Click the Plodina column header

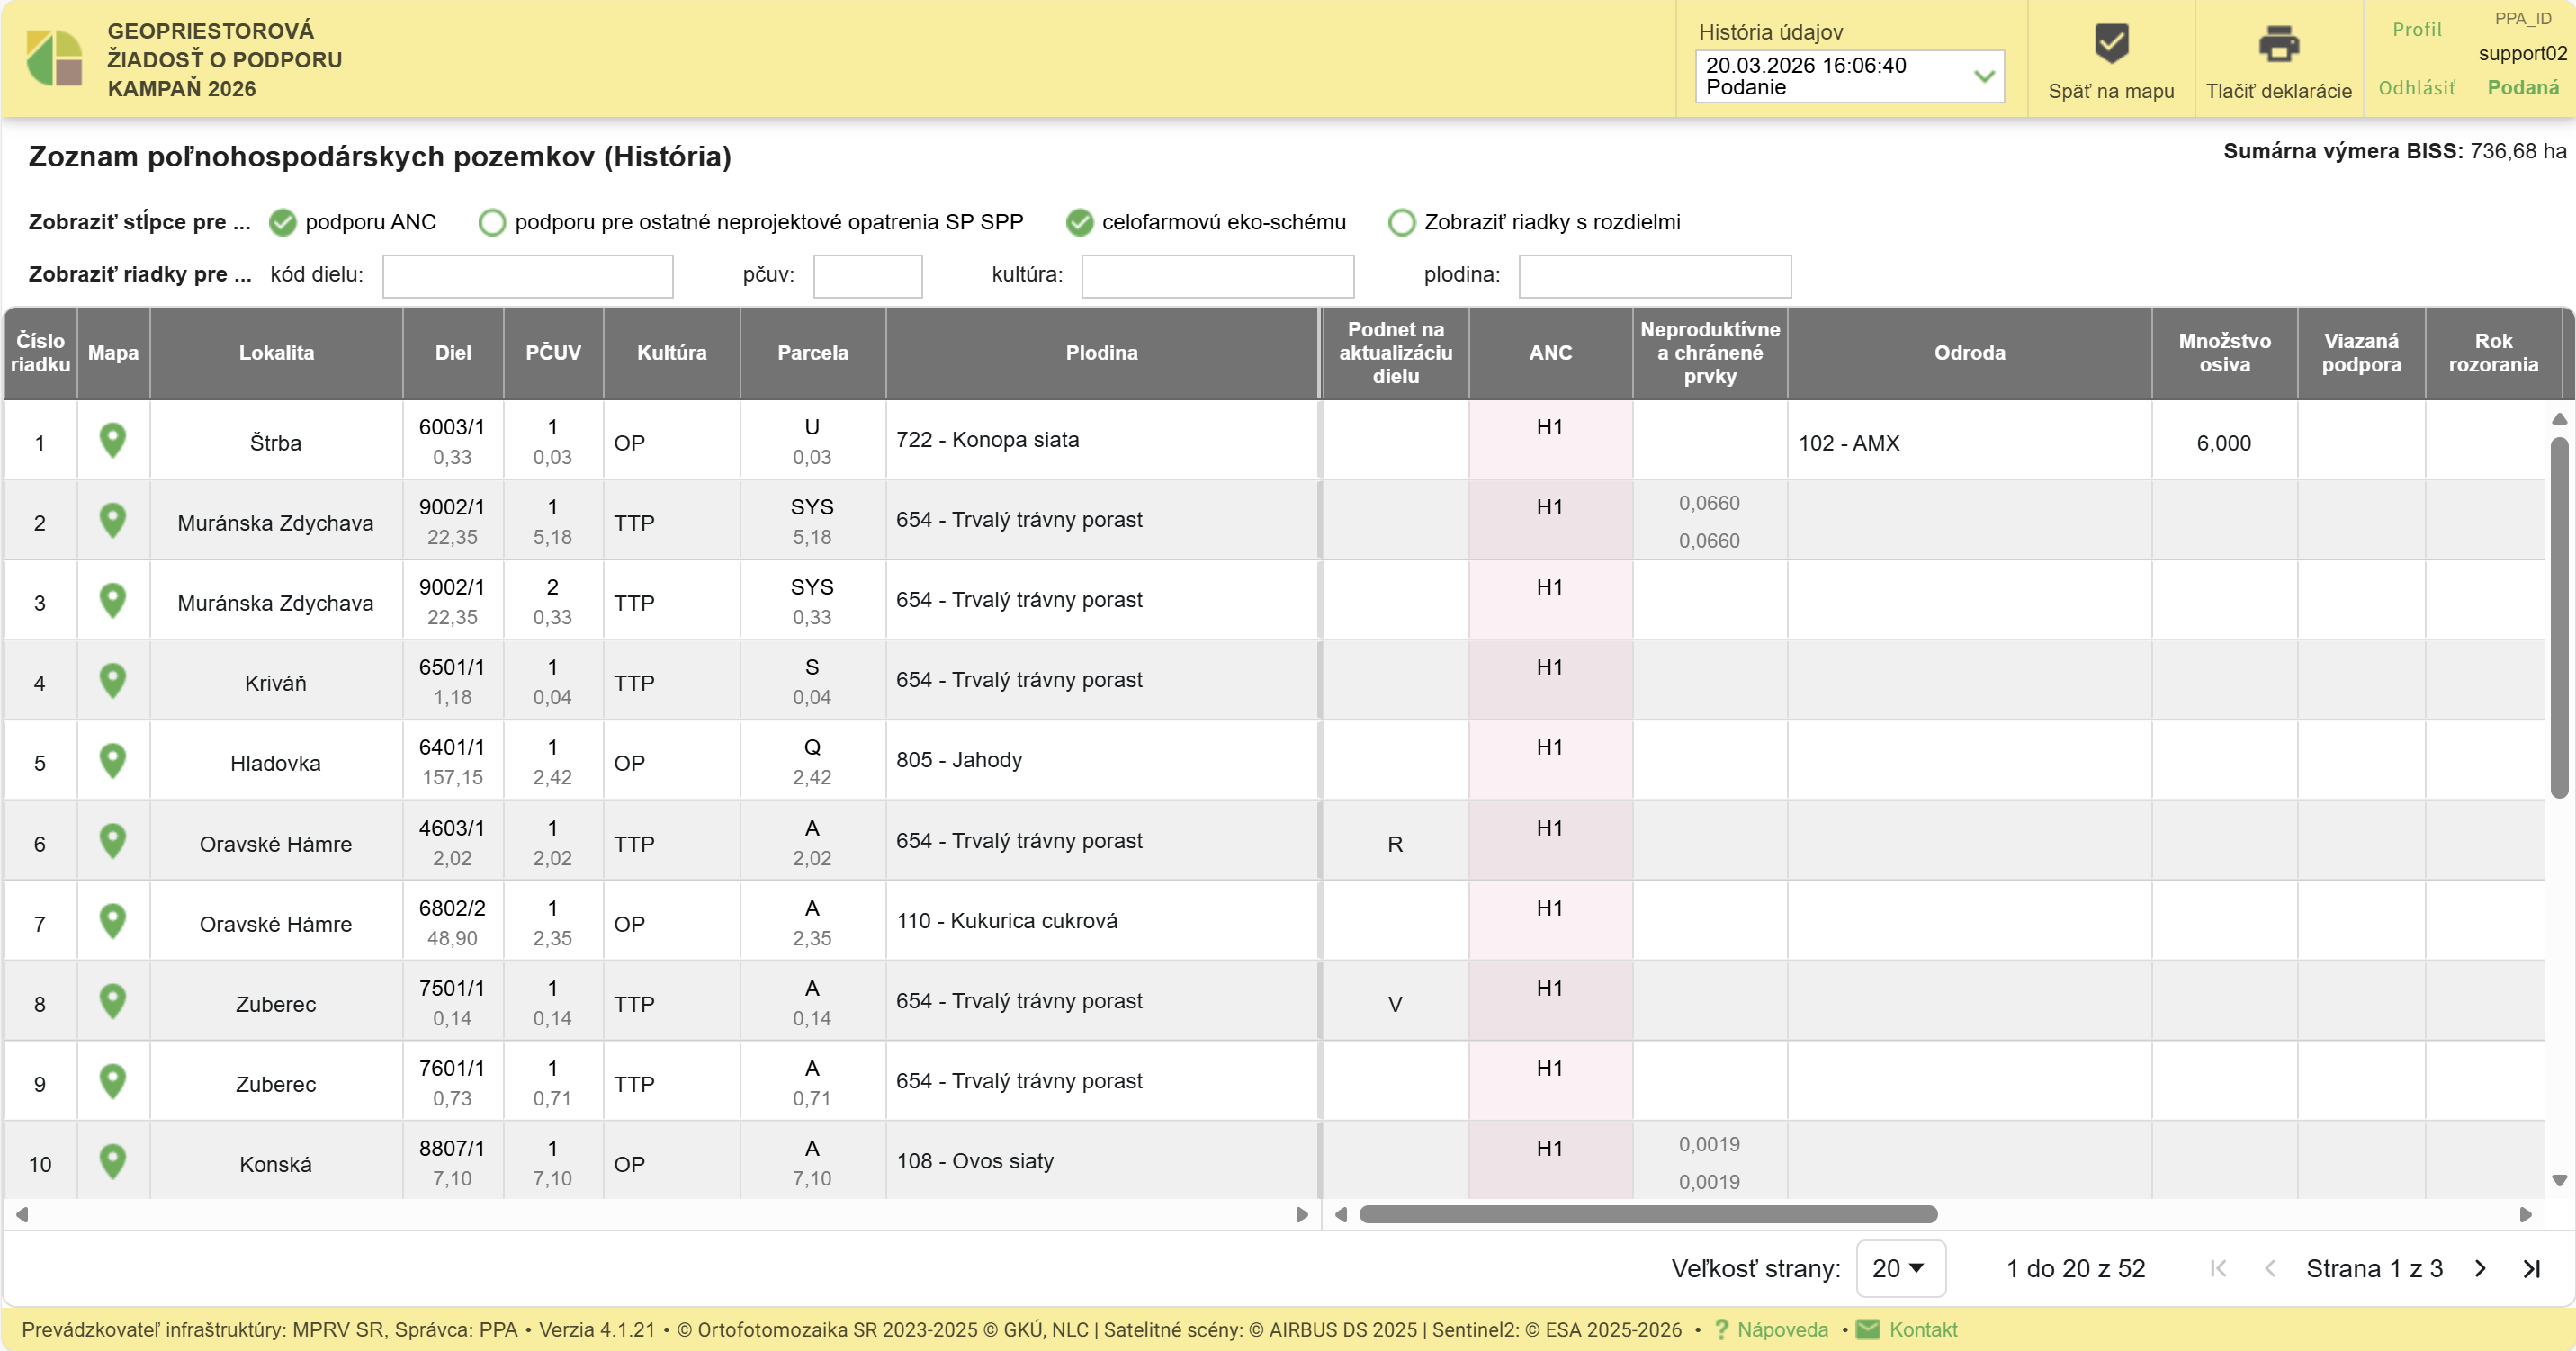[x=1101, y=353]
